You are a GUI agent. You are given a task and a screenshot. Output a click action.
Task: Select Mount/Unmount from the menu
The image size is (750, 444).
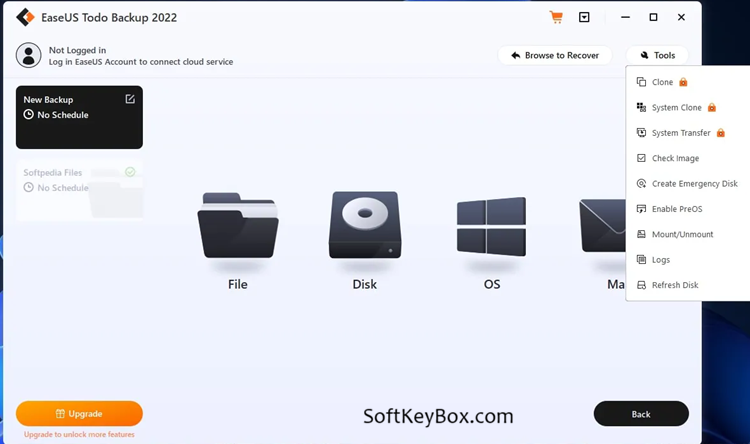[688, 234]
